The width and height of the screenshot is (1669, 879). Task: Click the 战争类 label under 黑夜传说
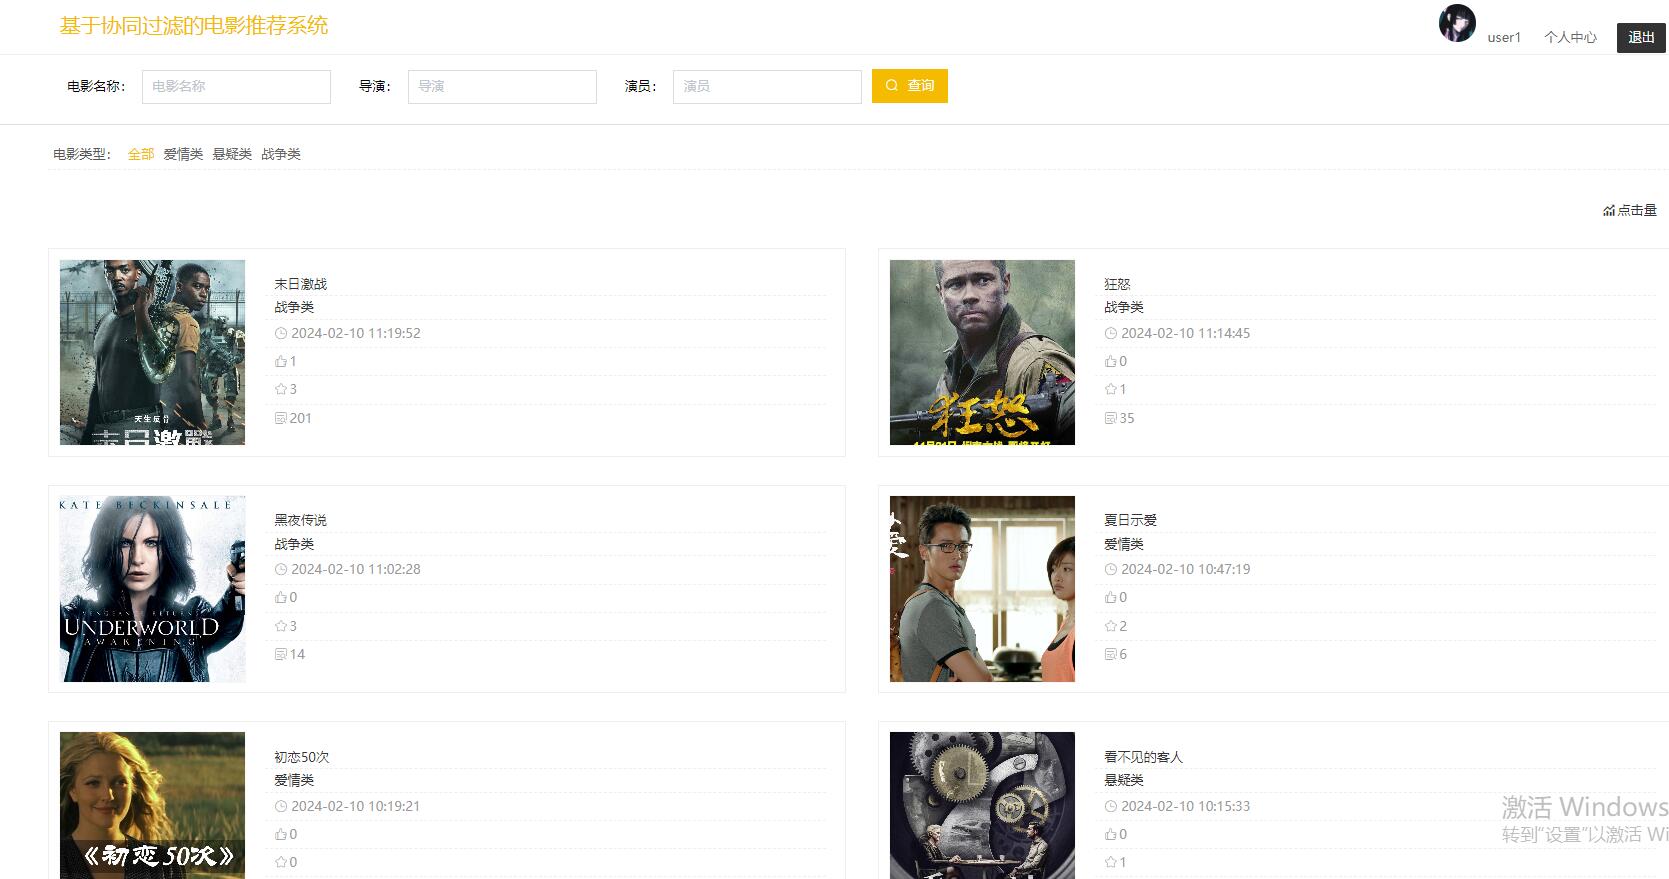(x=294, y=544)
